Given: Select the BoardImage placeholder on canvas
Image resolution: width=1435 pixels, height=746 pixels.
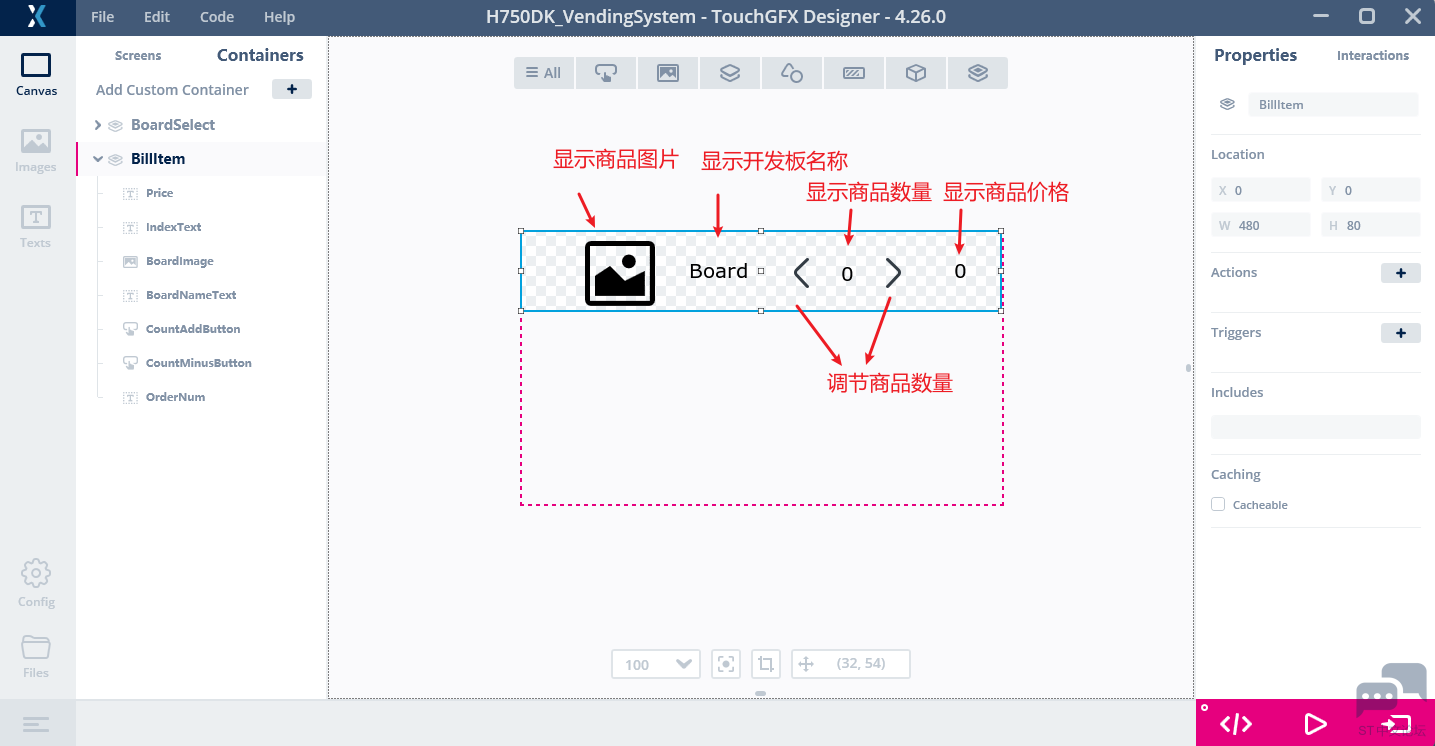Looking at the screenshot, I should (x=620, y=273).
